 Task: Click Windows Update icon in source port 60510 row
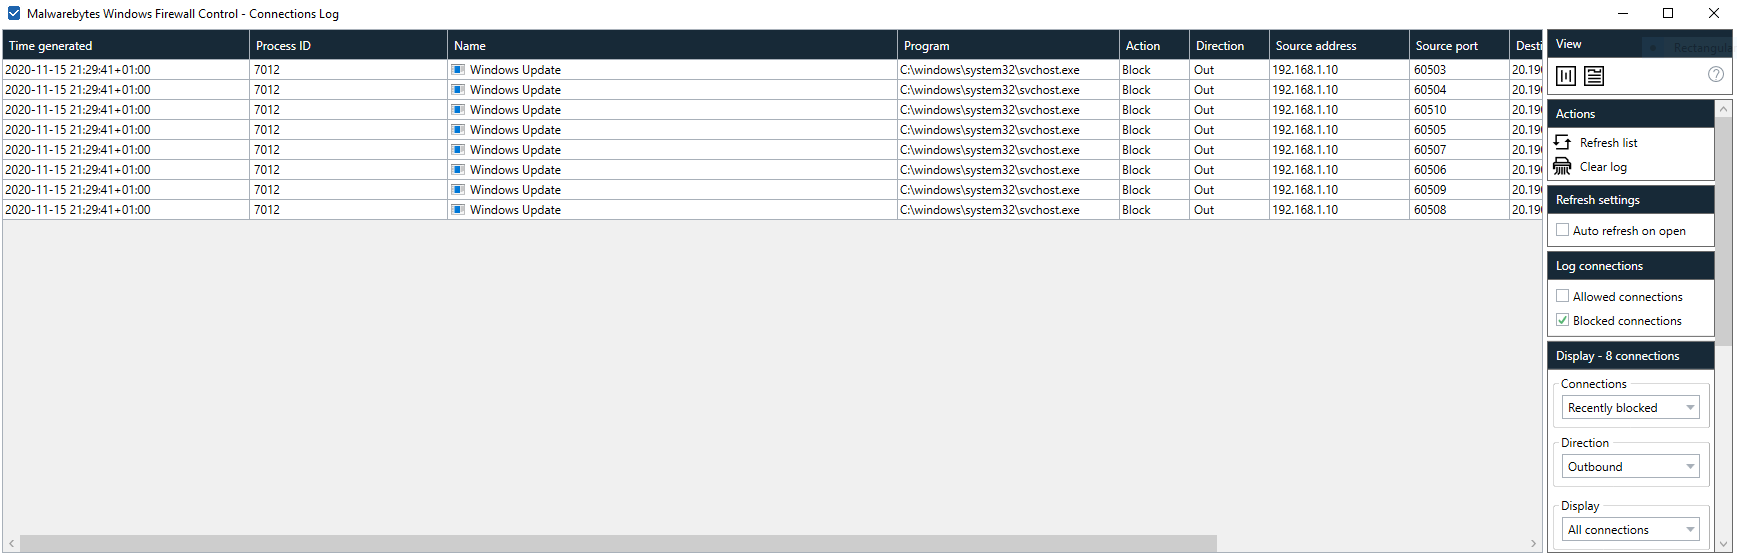458,110
